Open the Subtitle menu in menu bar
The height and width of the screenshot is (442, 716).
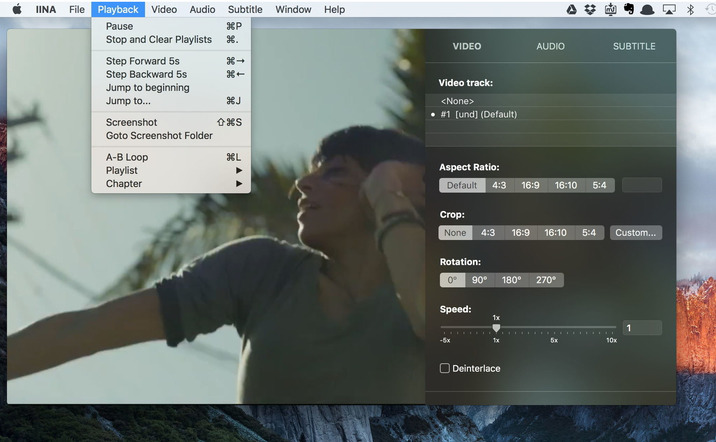(x=245, y=9)
